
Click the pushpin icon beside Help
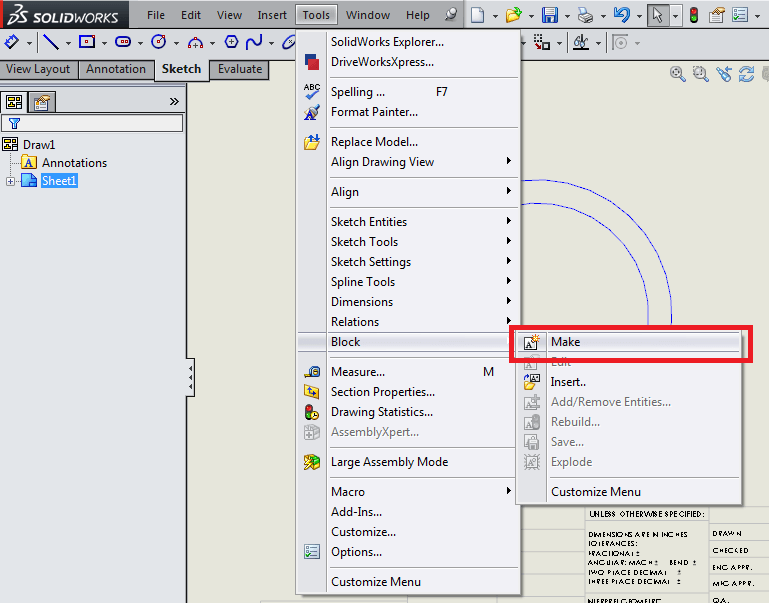[x=451, y=15]
